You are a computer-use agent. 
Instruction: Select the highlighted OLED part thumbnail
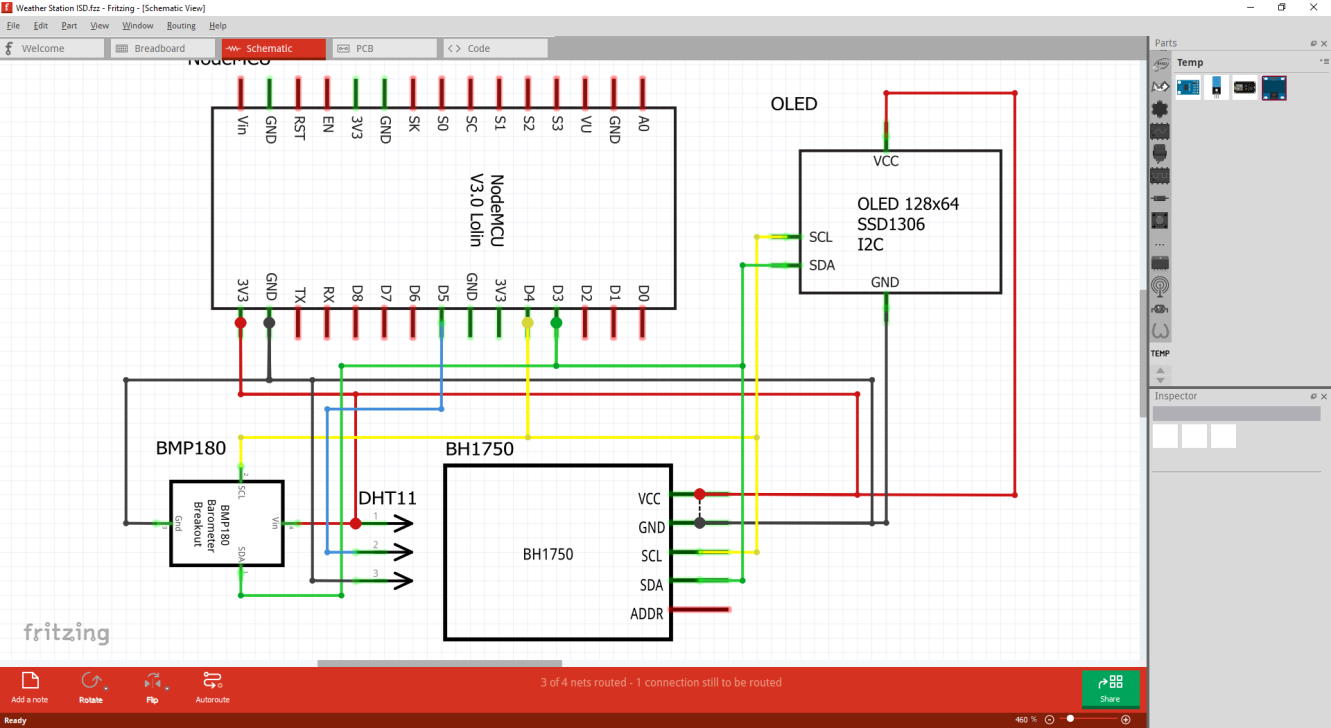pyautogui.click(x=1273, y=88)
